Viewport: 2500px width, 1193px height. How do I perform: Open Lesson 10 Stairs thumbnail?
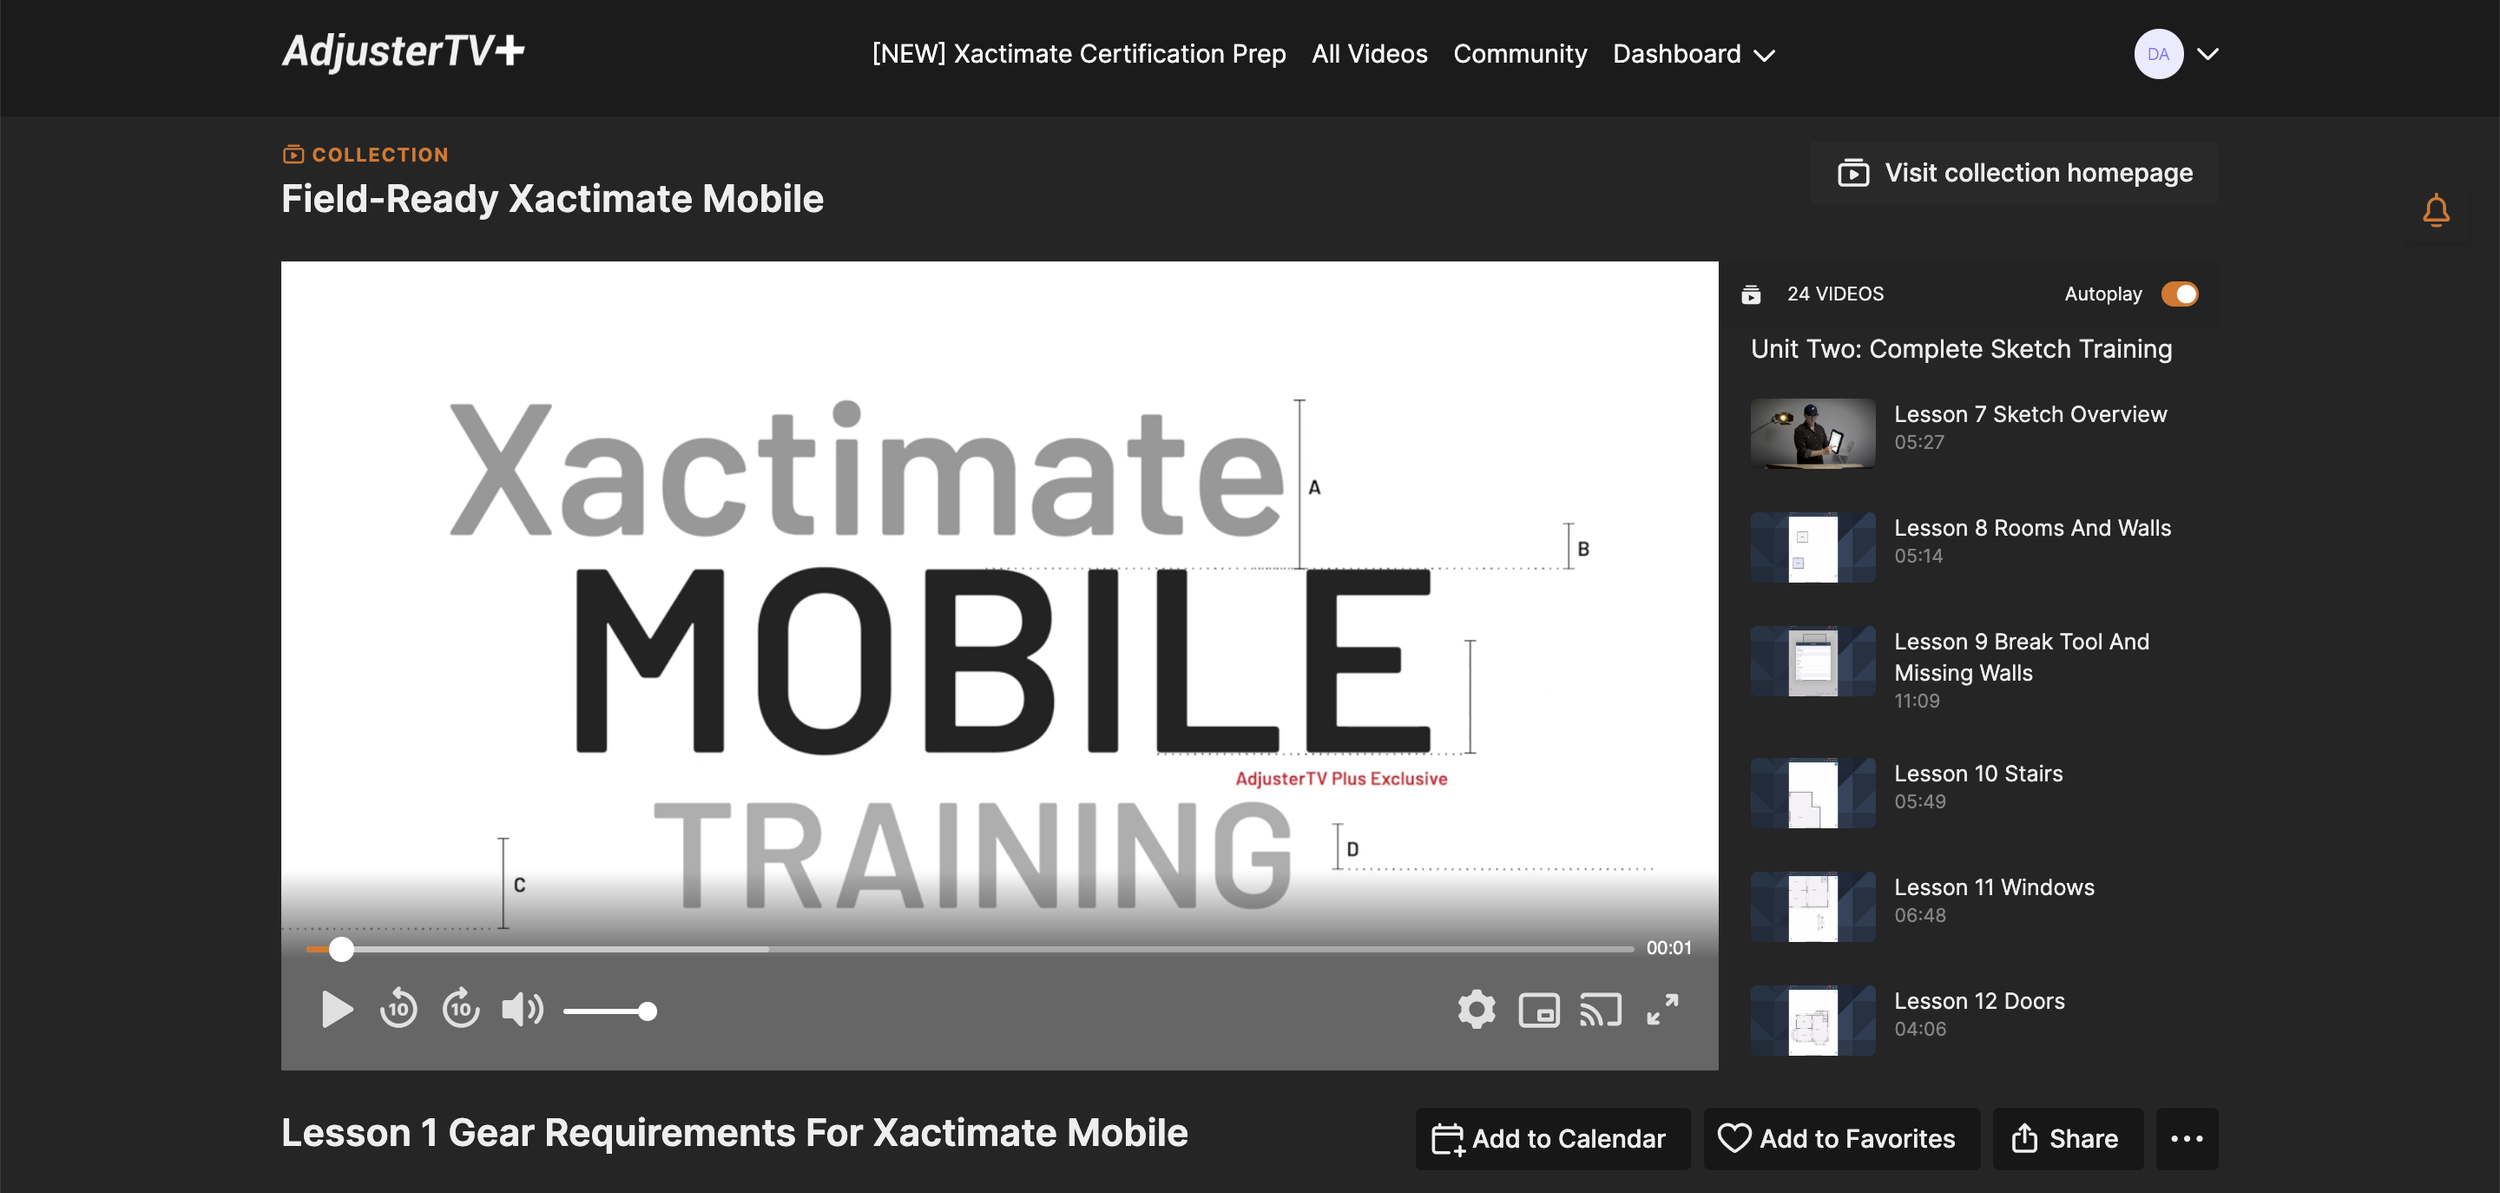[x=1812, y=793]
